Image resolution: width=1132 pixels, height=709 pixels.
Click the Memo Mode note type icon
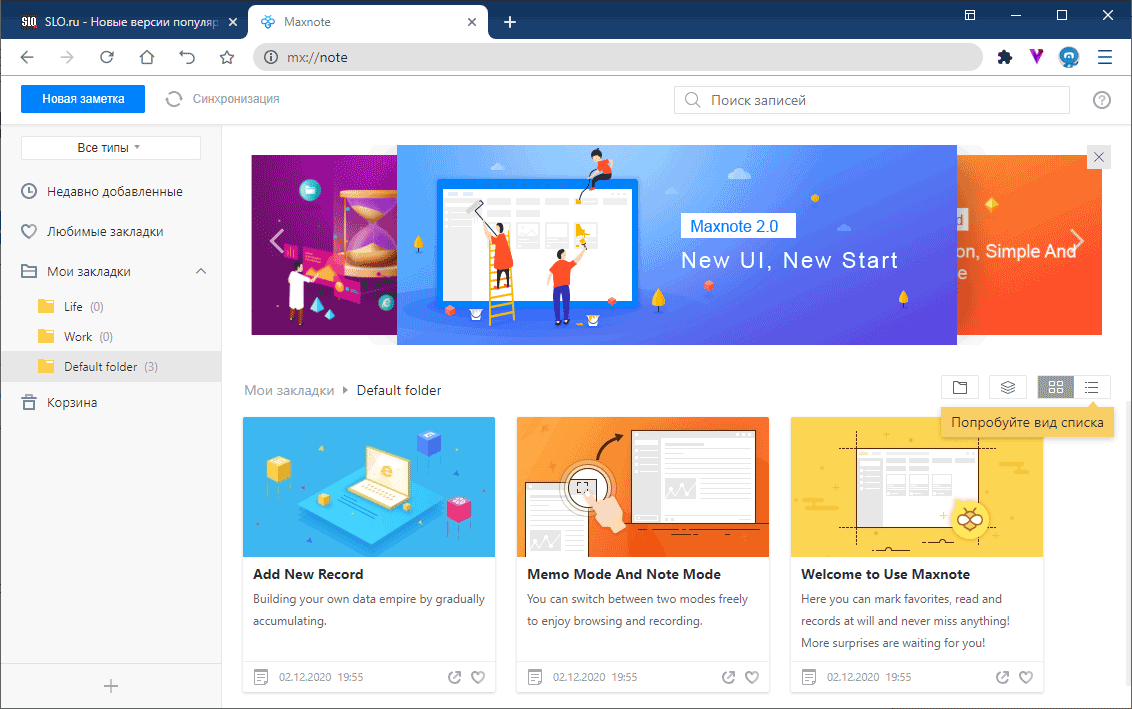pos(535,677)
